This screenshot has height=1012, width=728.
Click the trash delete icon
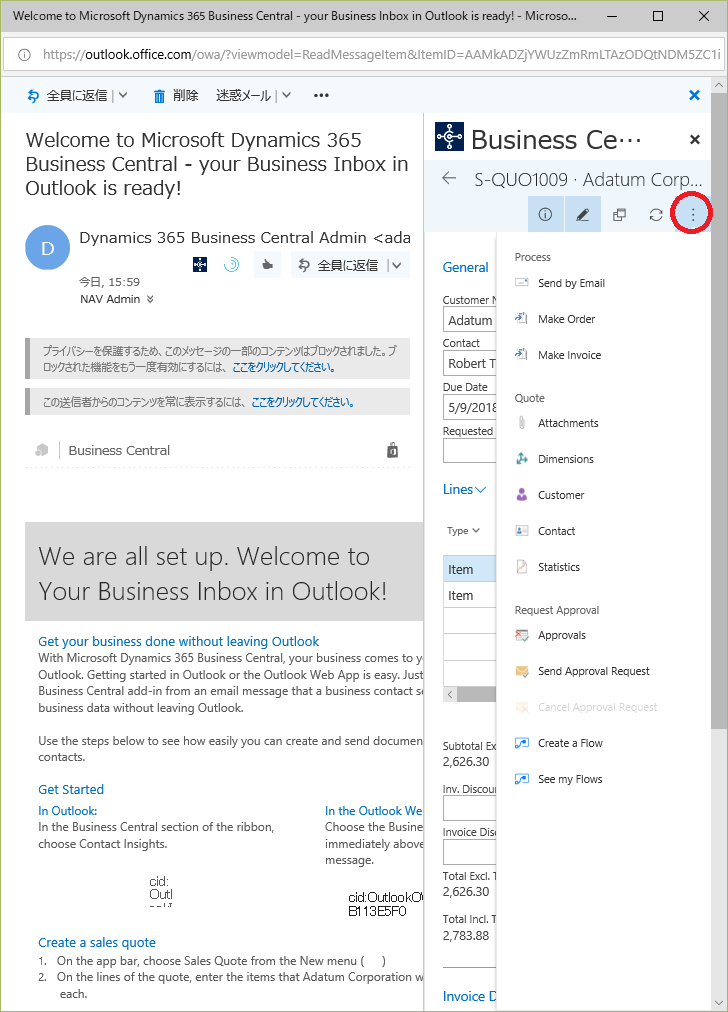159,96
